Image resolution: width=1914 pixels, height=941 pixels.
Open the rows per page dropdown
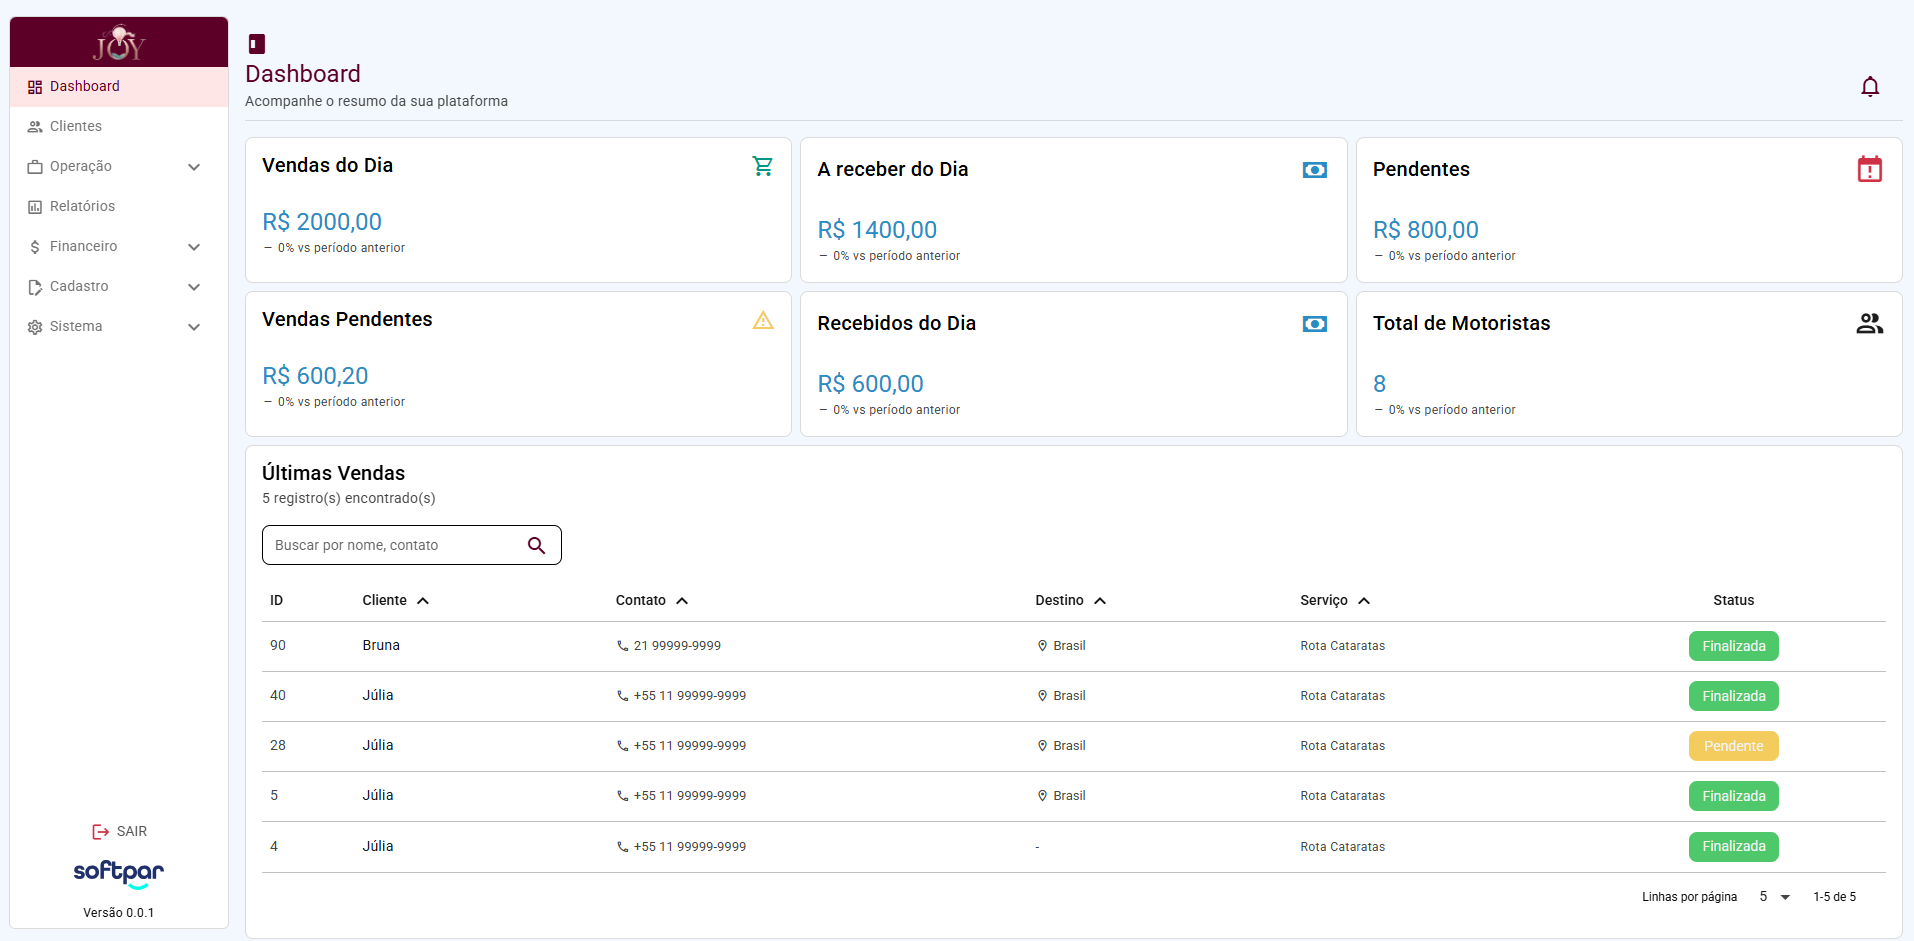tap(1775, 897)
